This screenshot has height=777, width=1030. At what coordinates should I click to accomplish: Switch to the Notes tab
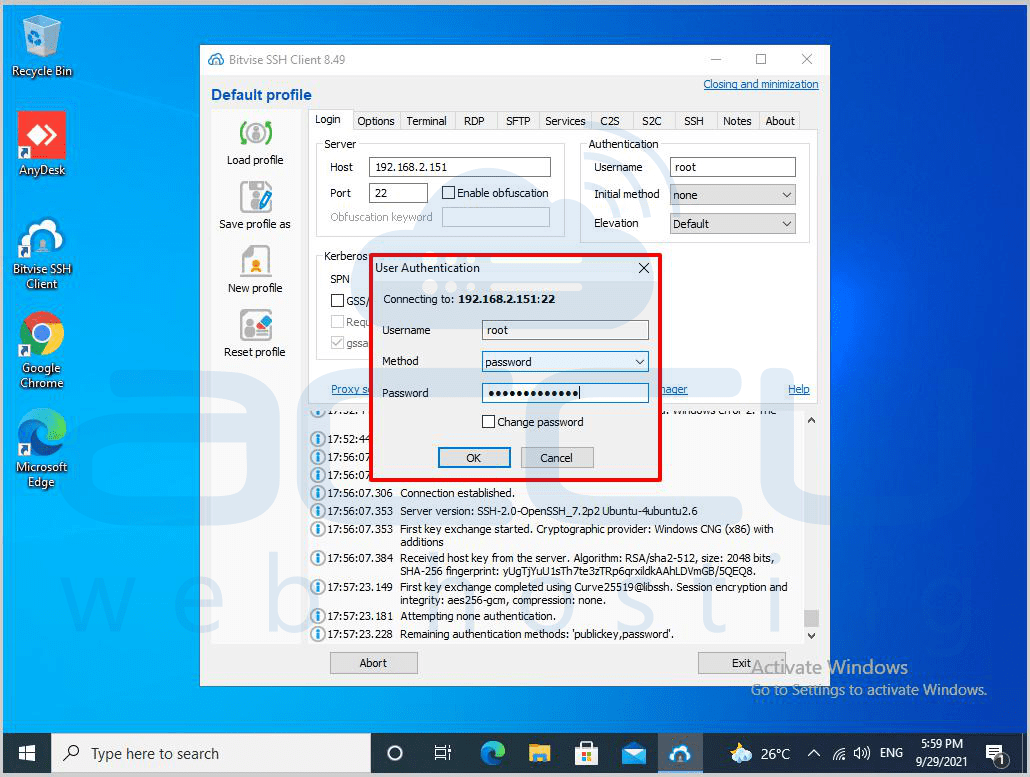tap(737, 121)
